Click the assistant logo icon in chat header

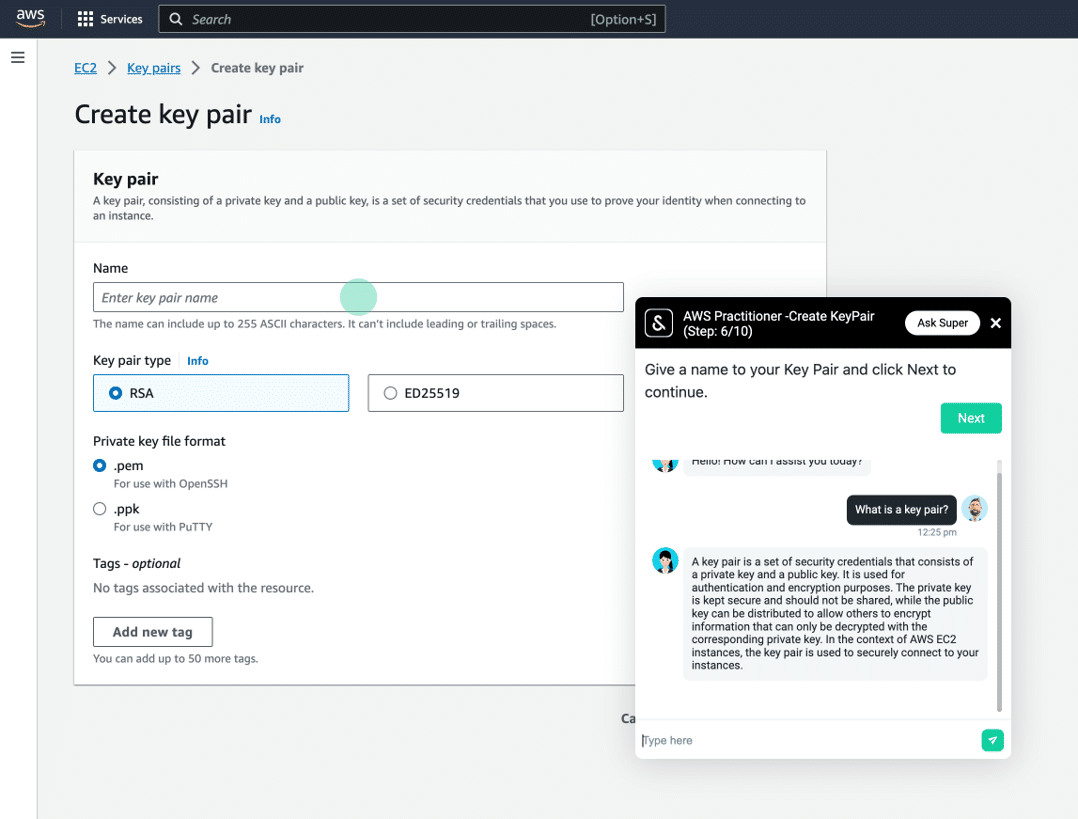click(659, 323)
